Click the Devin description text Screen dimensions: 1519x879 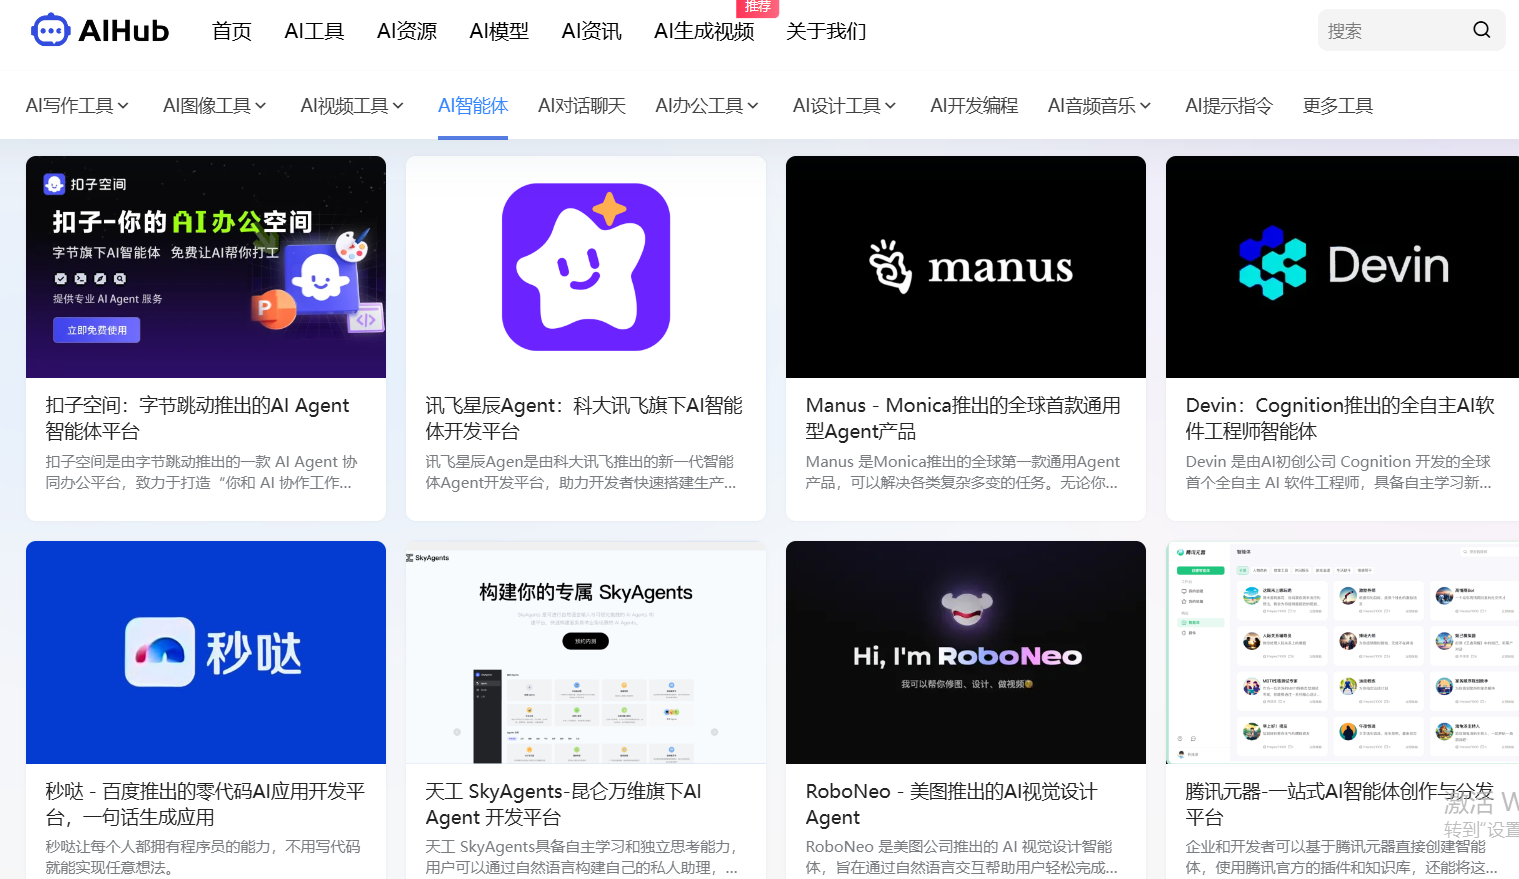click(1339, 472)
